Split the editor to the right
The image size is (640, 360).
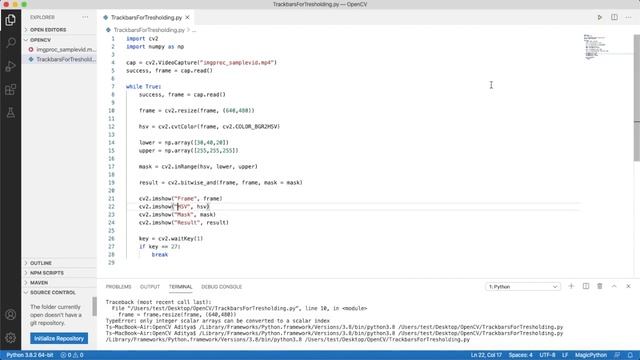coord(614,18)
